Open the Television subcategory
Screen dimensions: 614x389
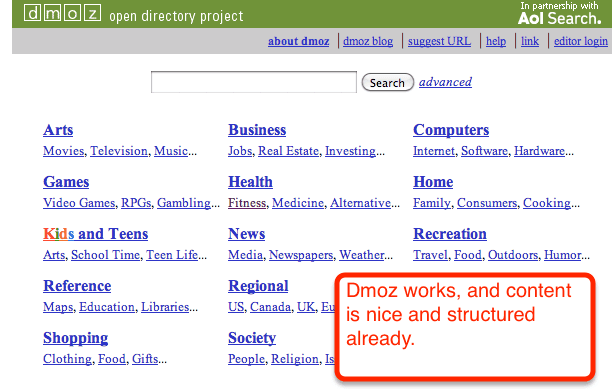pyautogui.click(x=119, y=151)
